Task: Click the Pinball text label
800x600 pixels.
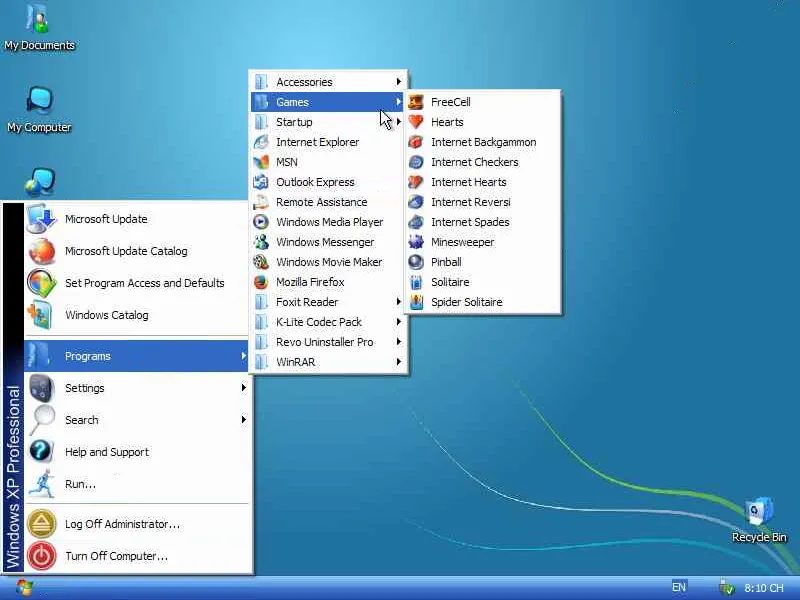Action: (x=446, y=262)
